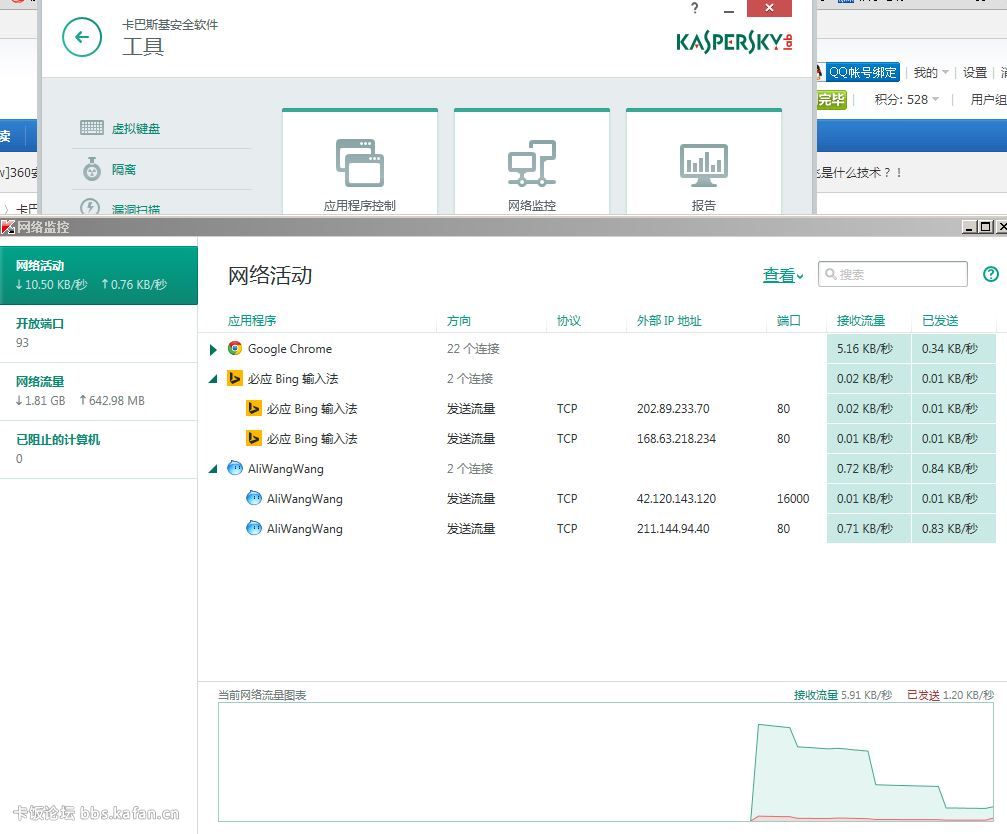The image size is (1007, 834).
Task: Click the 设置 link in browser page
Action: [975, 73]
